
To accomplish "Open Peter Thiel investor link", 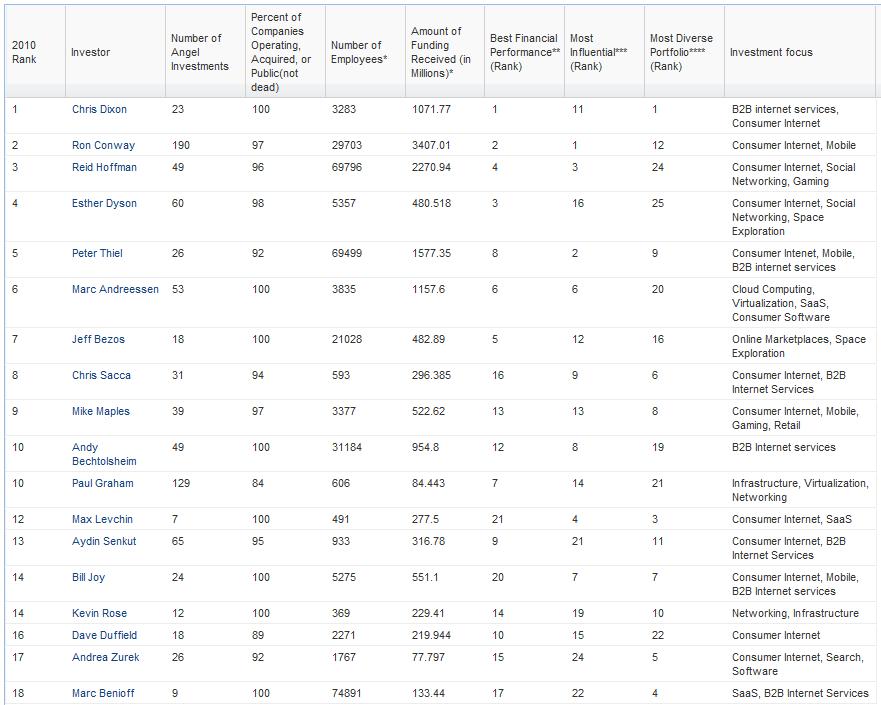I will click(x=97, y=253).
